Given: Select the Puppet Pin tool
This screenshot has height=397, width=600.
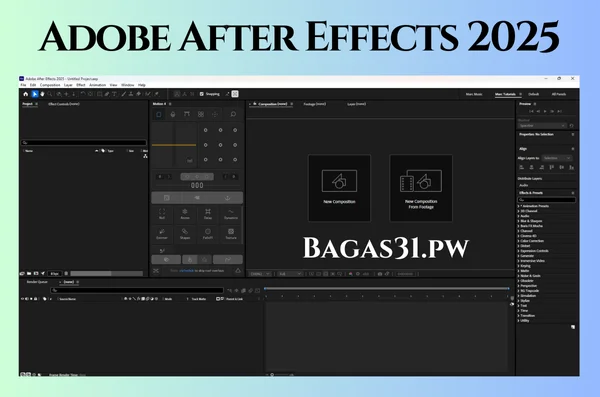Looking at the screenshot, I should pos(157,94).
